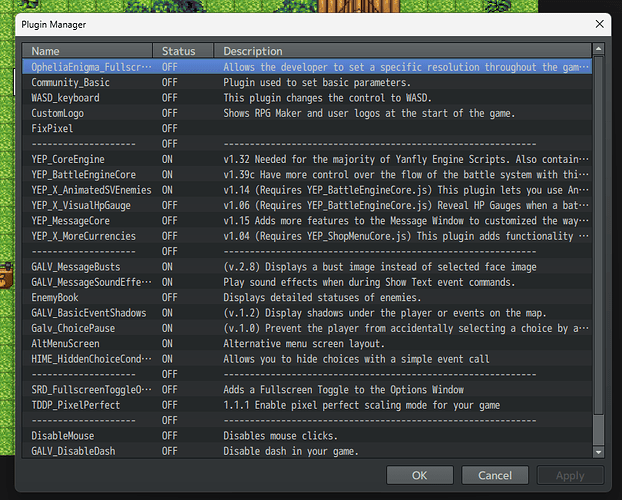Click description "This plugin changes the control to WASD."
Image resolution: width=622 pixels, height=500 pixels.
[x=327, y=98]
